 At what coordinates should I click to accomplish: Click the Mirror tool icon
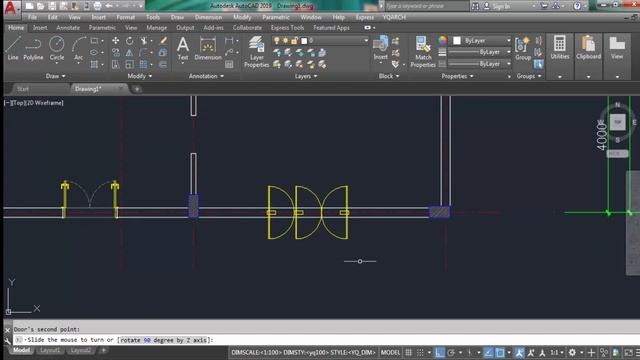click(x=129, y=53)
